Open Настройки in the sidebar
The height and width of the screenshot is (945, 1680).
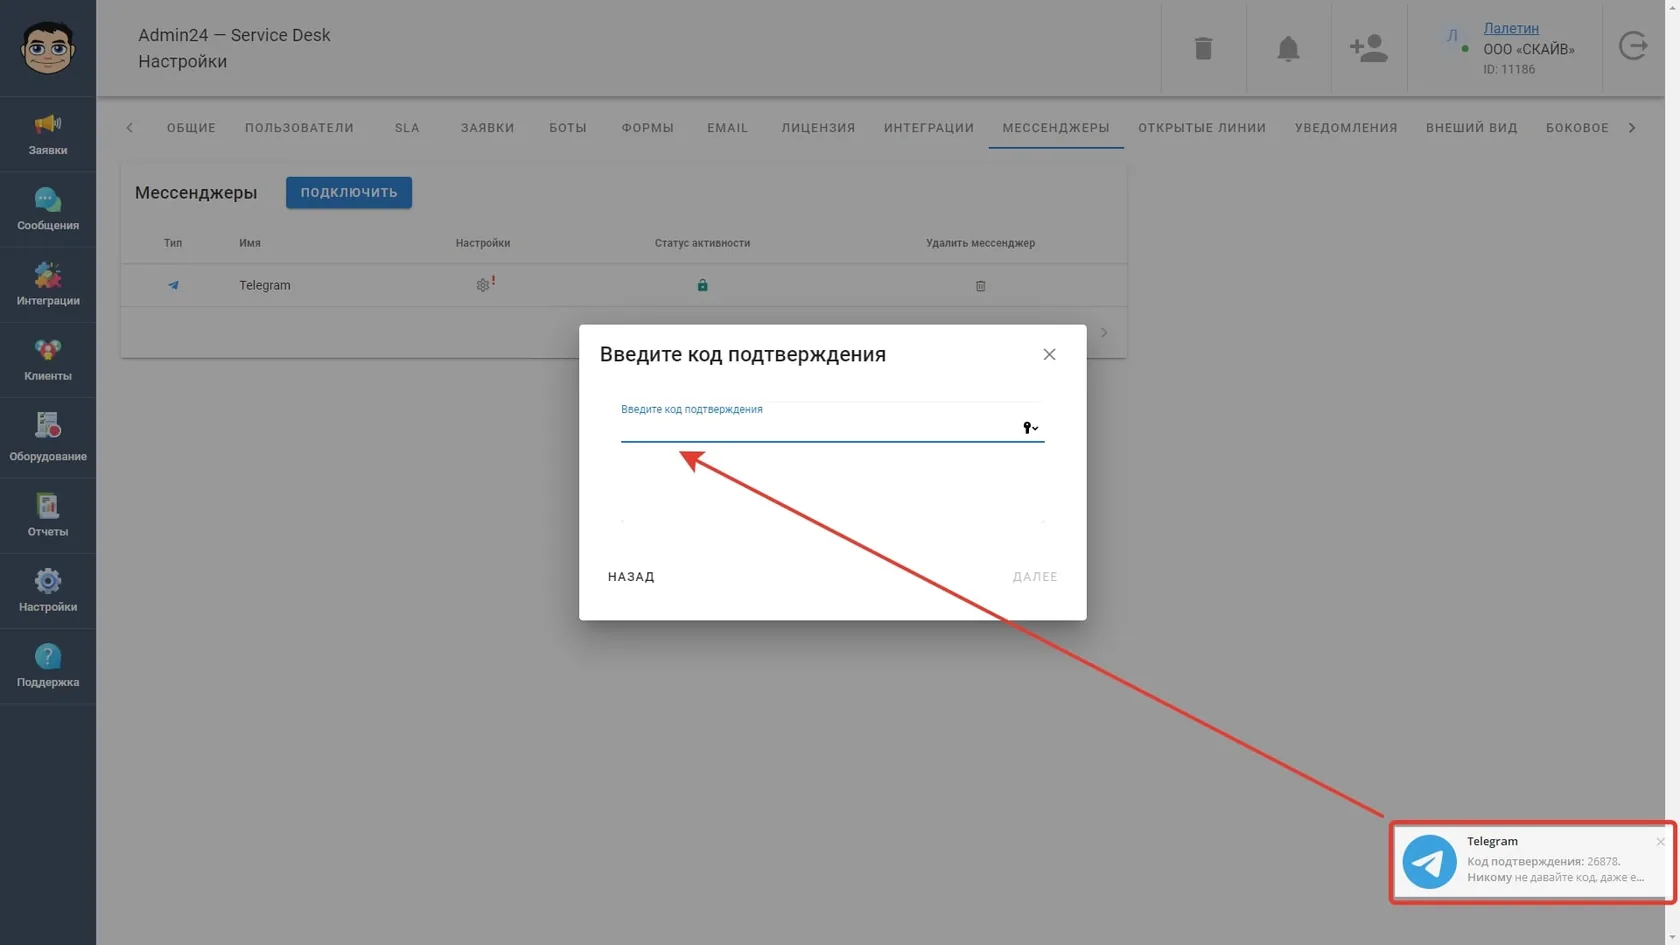tap(48, 590)
